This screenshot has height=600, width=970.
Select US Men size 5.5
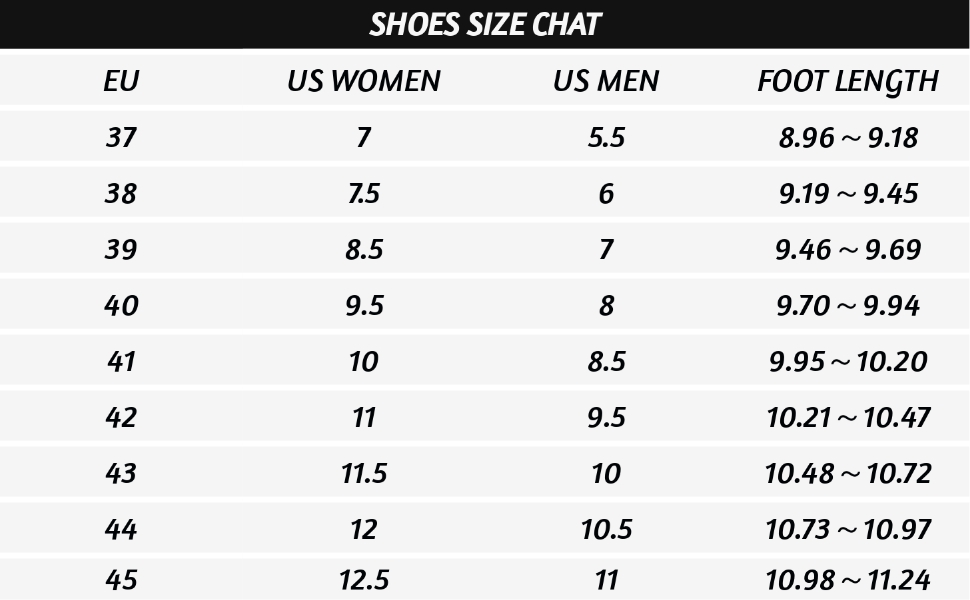coord(606,137)
